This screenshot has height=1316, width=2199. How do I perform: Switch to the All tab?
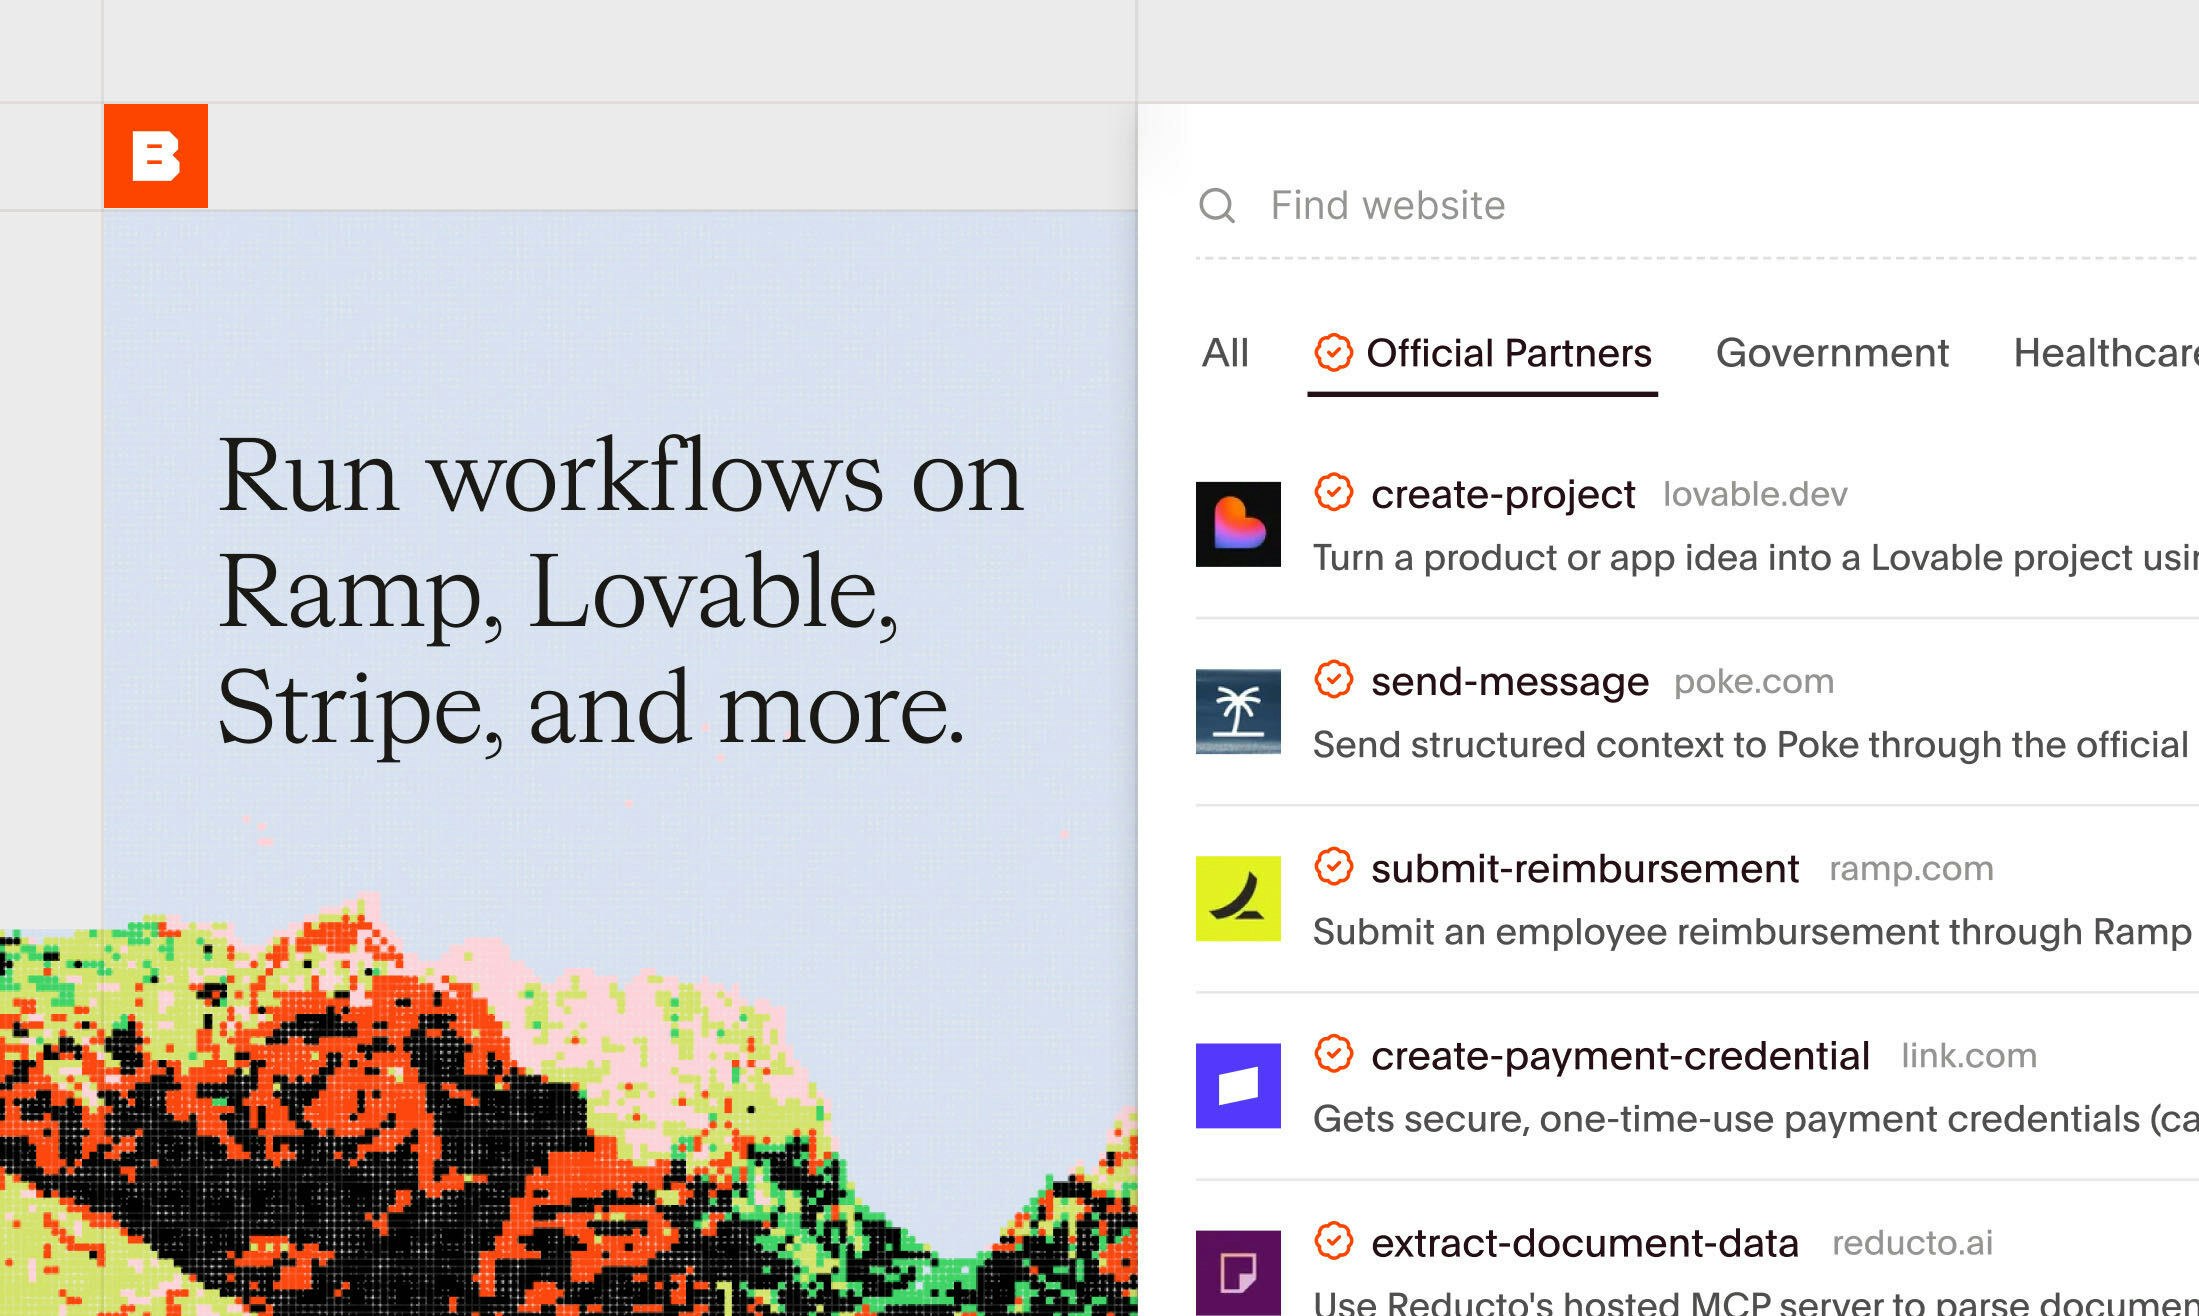[x=1225, y=353]
